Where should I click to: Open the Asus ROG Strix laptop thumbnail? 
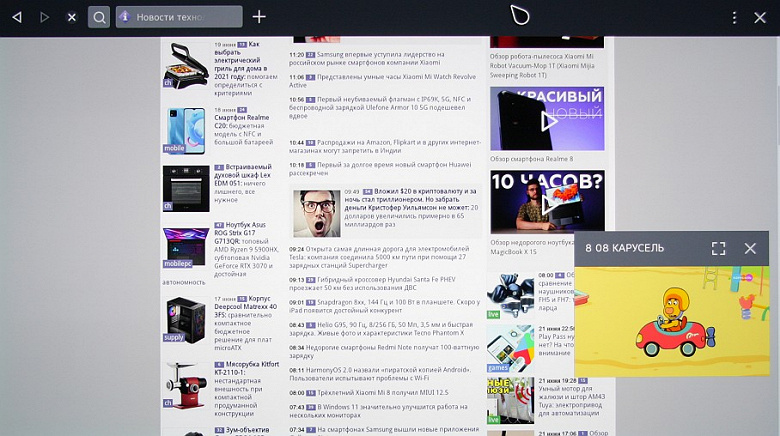click(186, 247)
